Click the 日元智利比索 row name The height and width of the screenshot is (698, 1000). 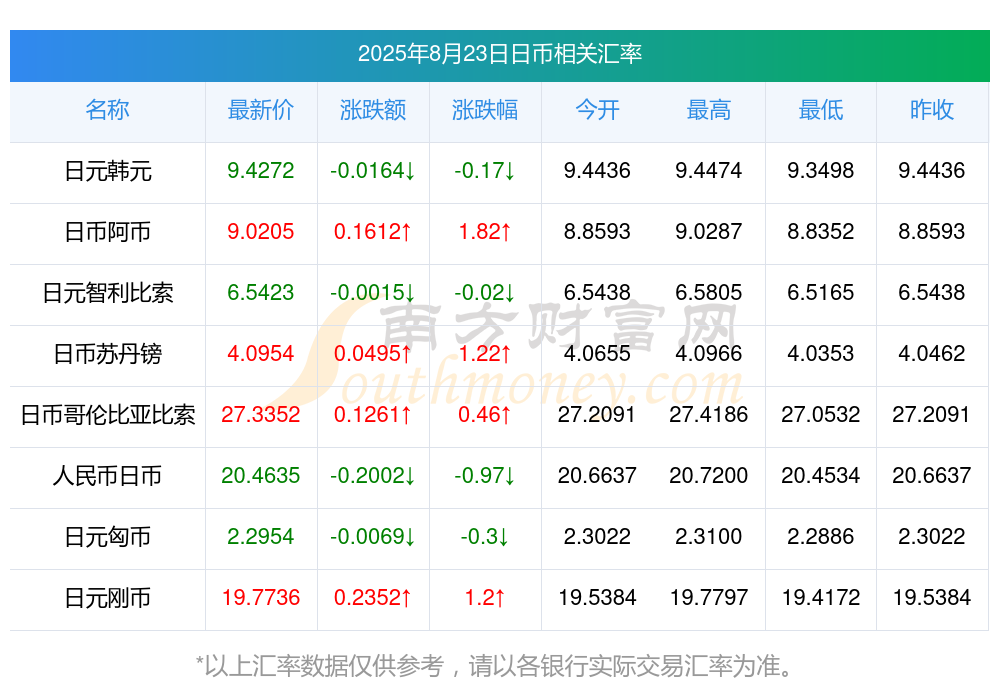(108, 293)
